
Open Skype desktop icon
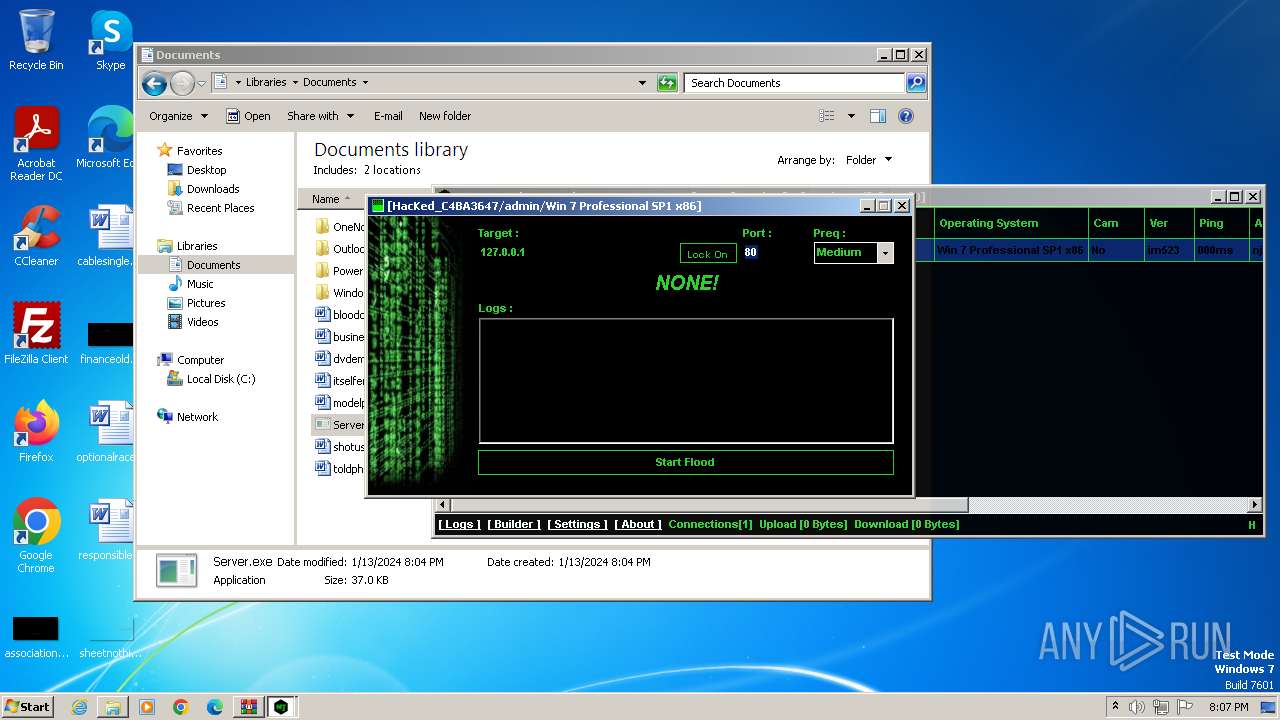pyautogui.click(x=110, y=40)
